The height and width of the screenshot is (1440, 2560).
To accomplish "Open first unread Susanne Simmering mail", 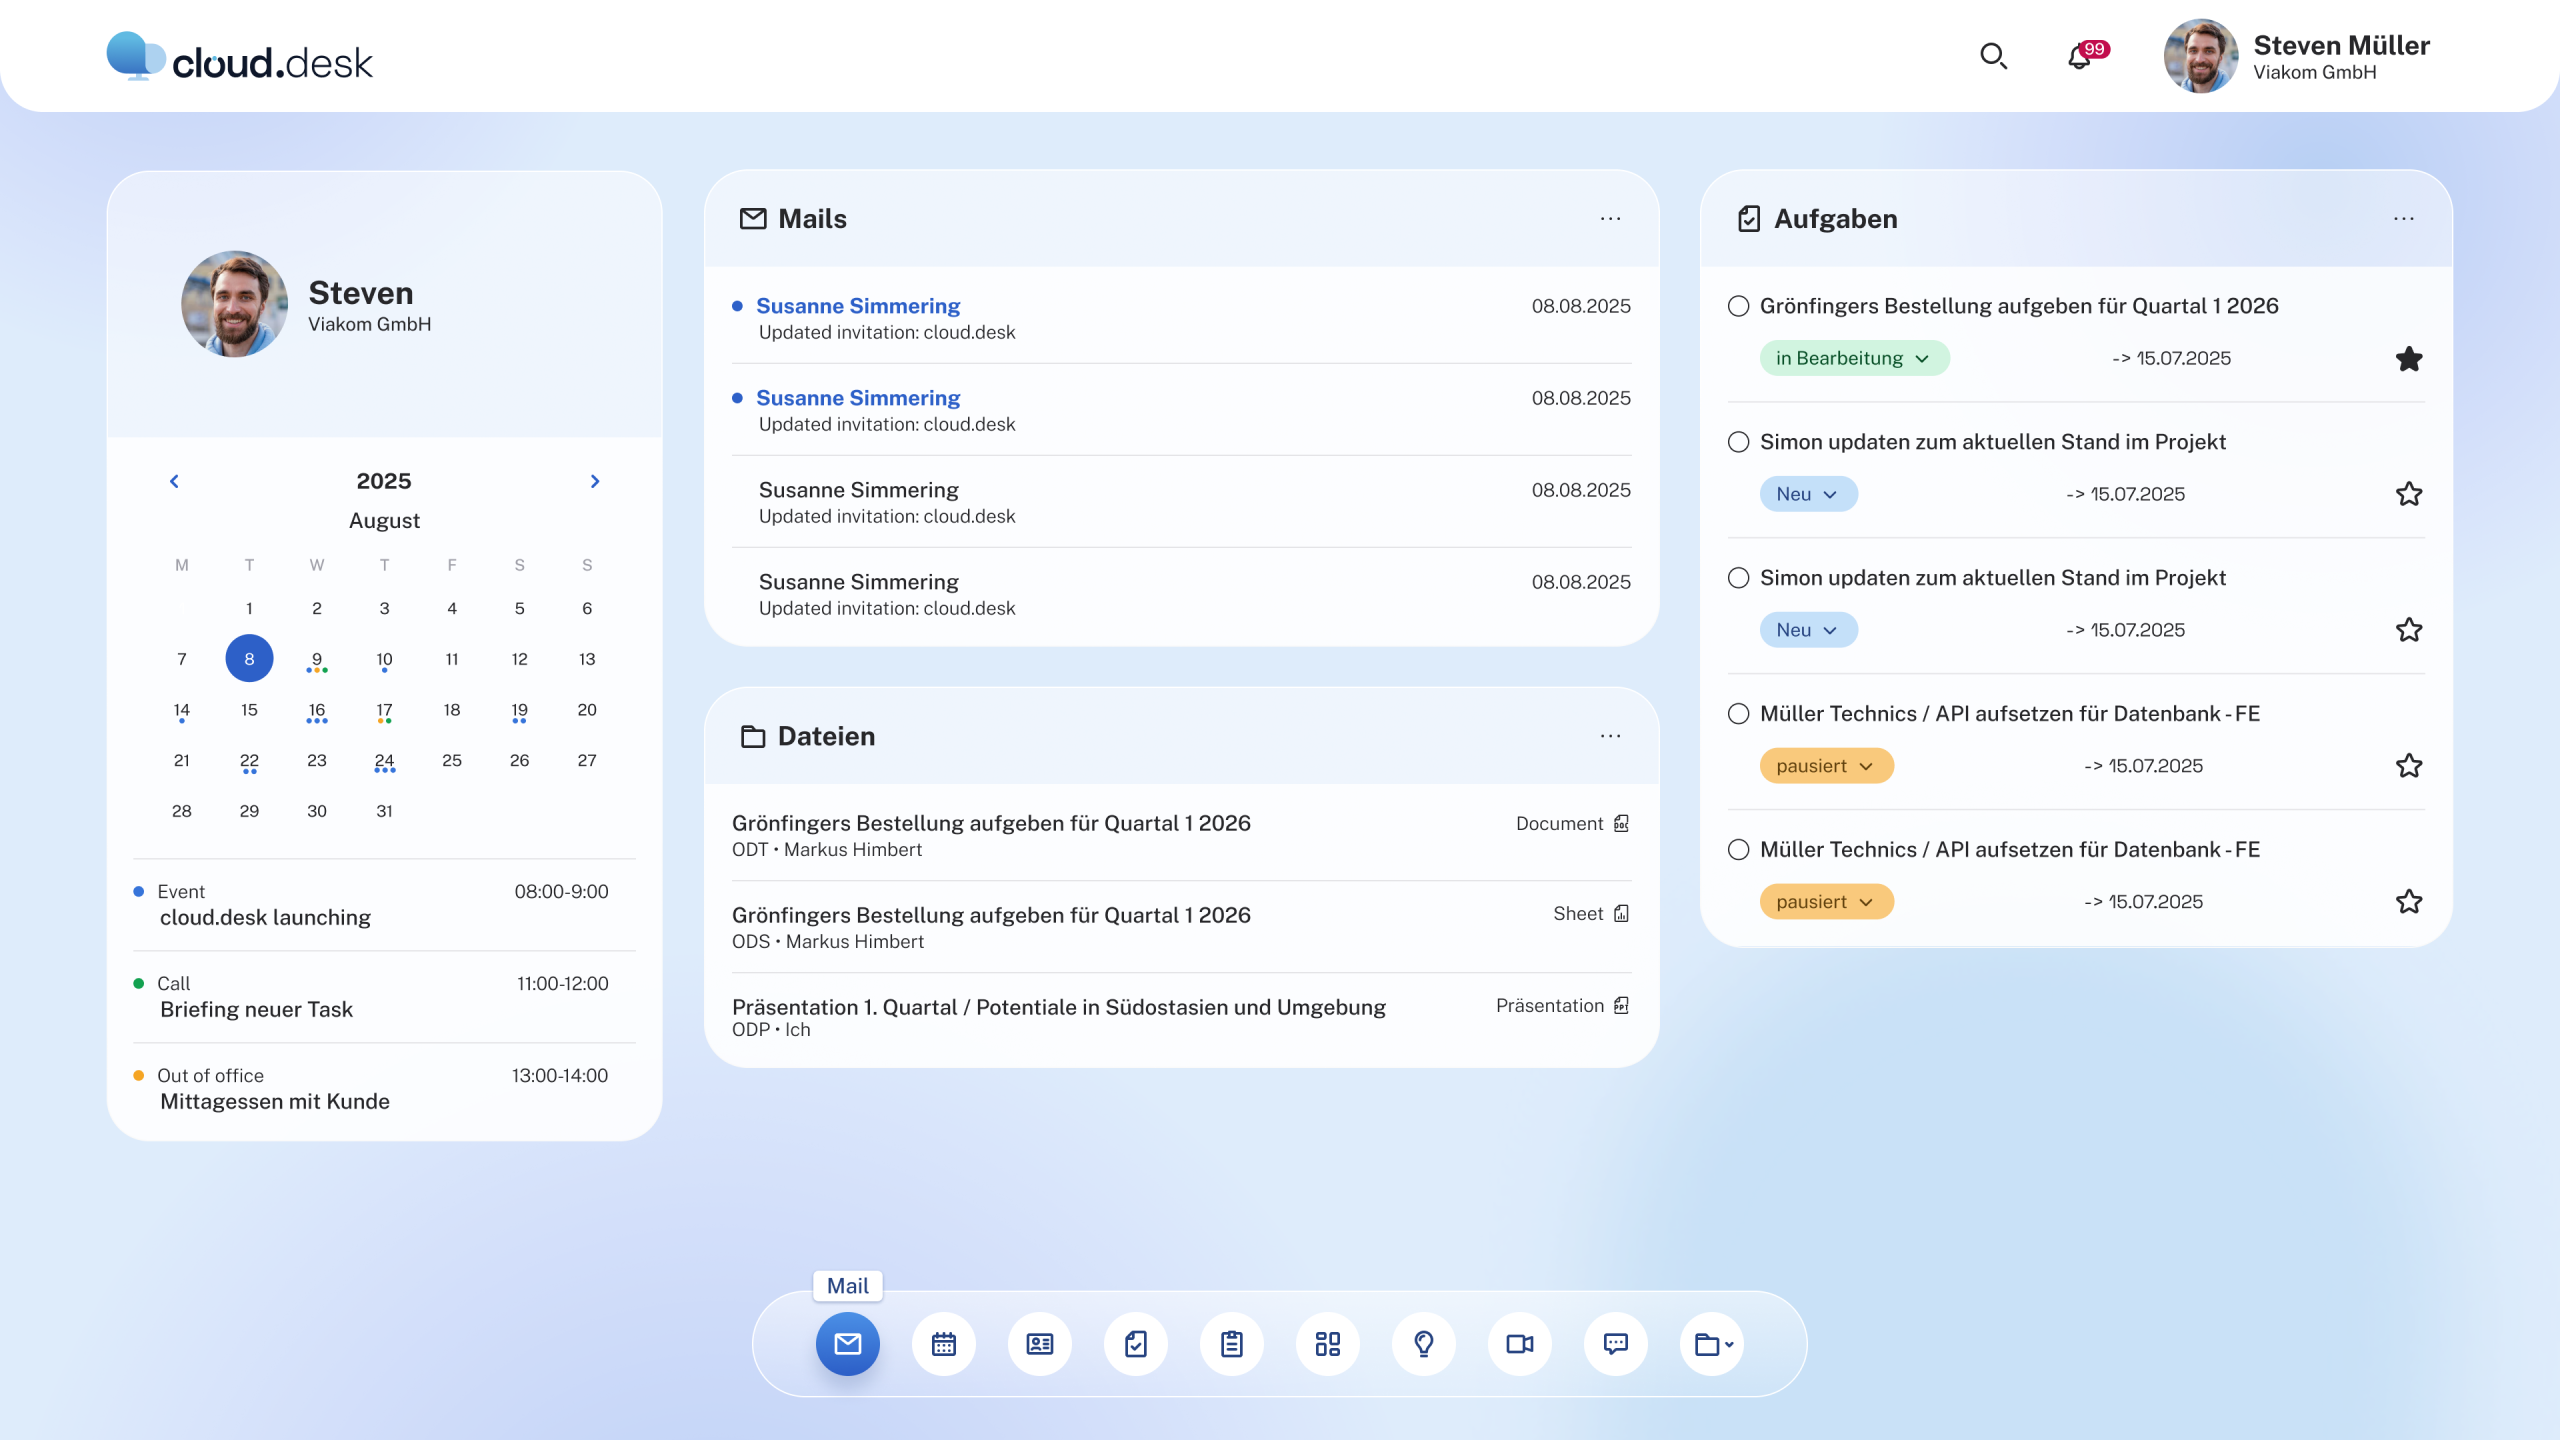I will tap(858, 306).
